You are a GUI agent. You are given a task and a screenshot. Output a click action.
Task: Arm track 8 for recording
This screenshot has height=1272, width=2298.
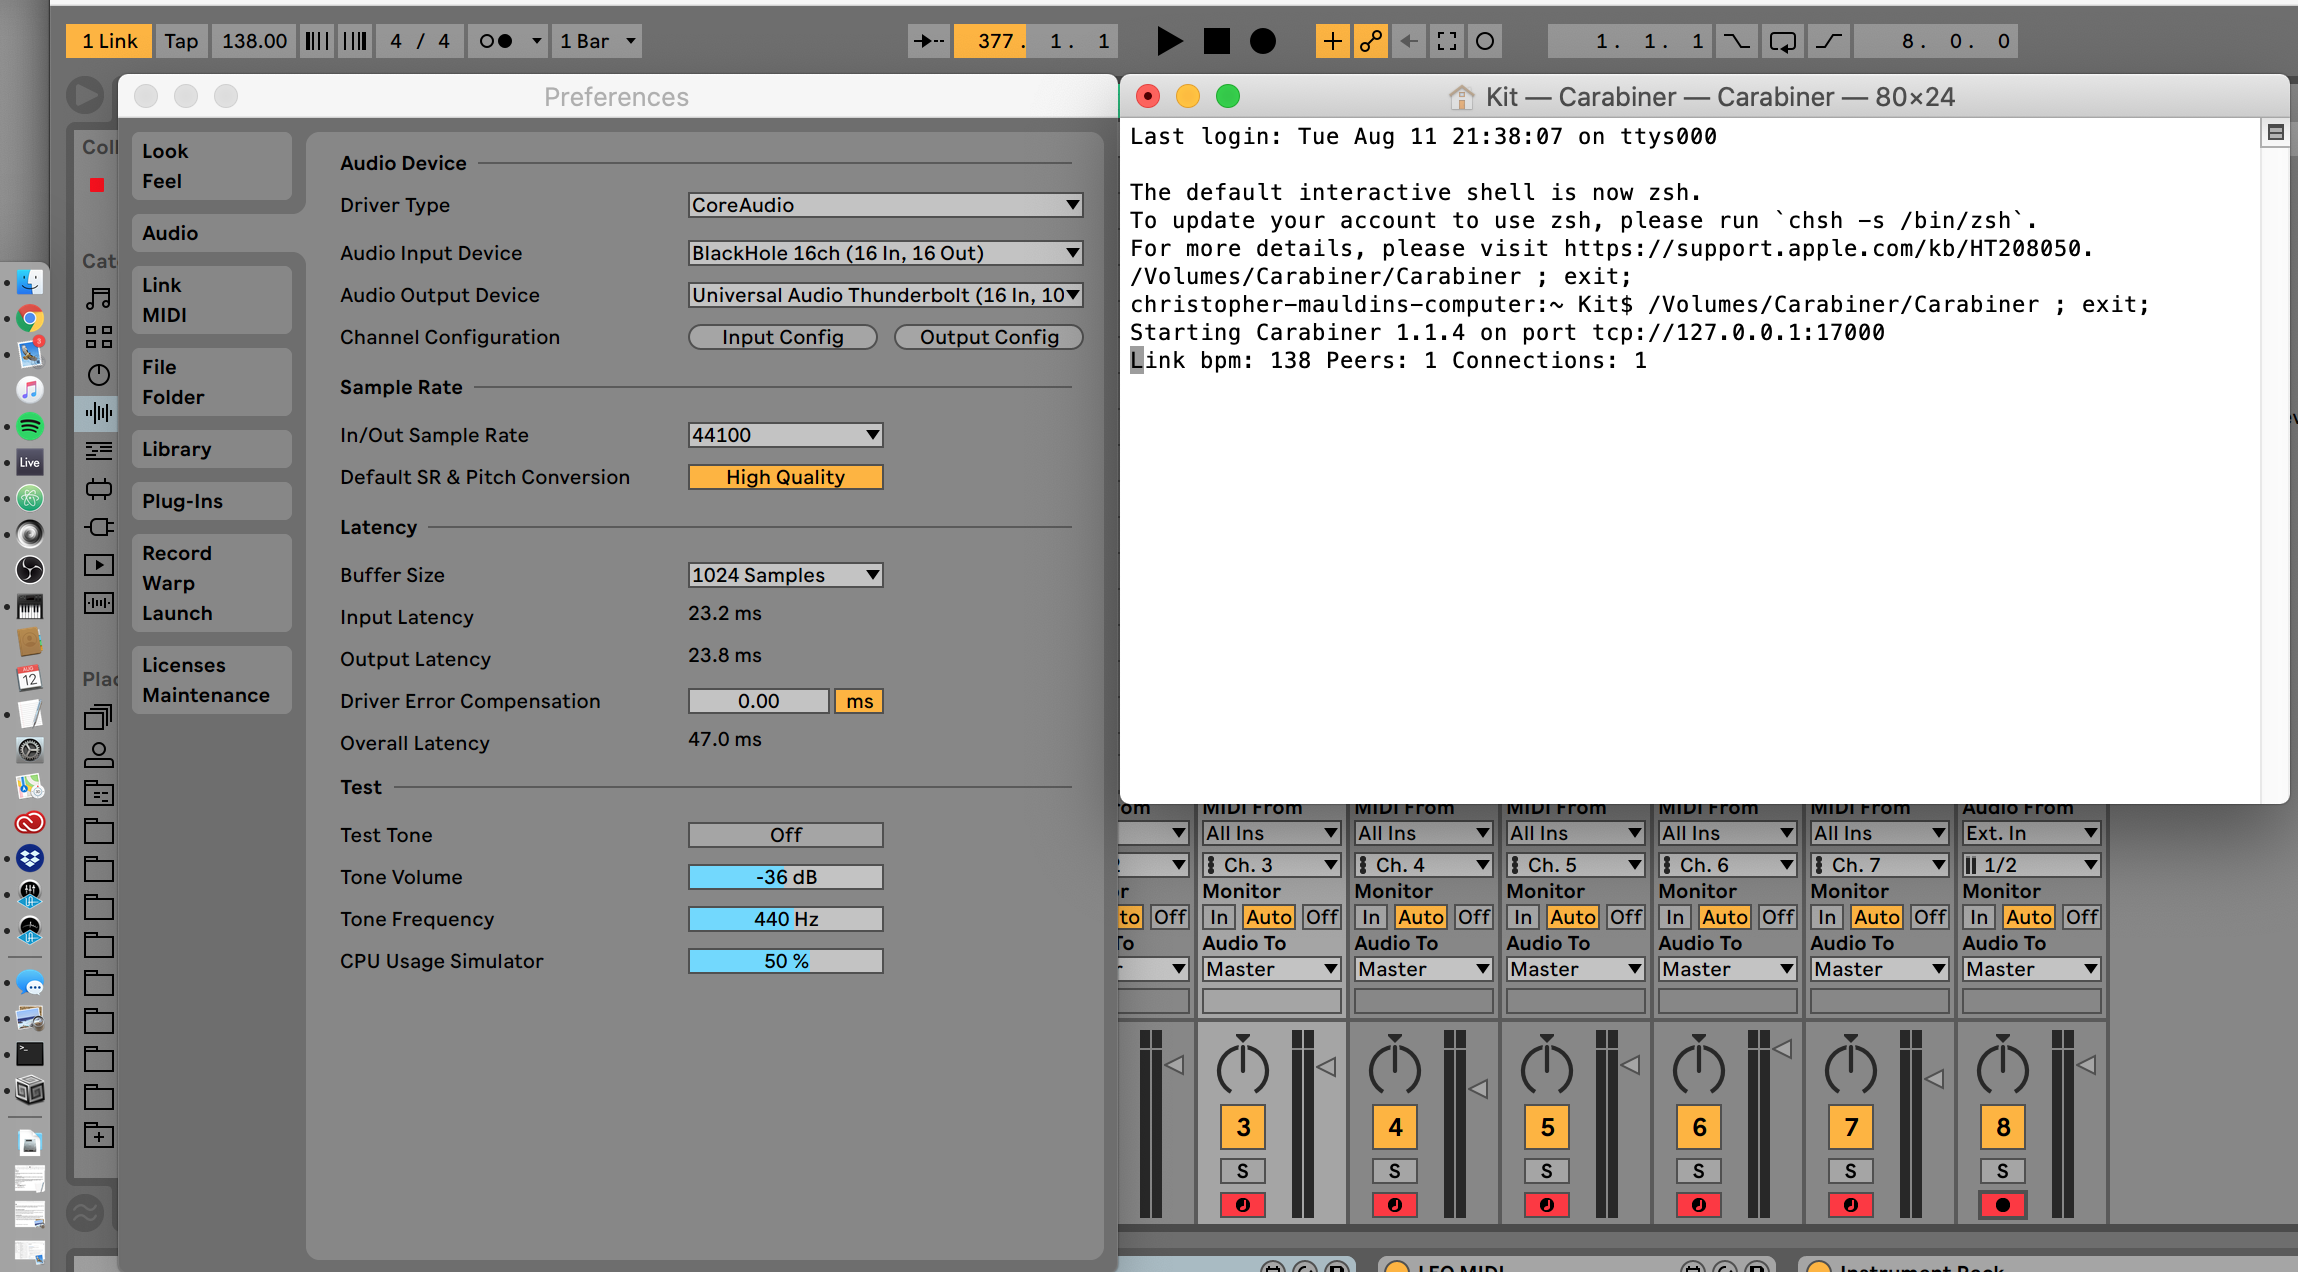coord(2002,1205)
